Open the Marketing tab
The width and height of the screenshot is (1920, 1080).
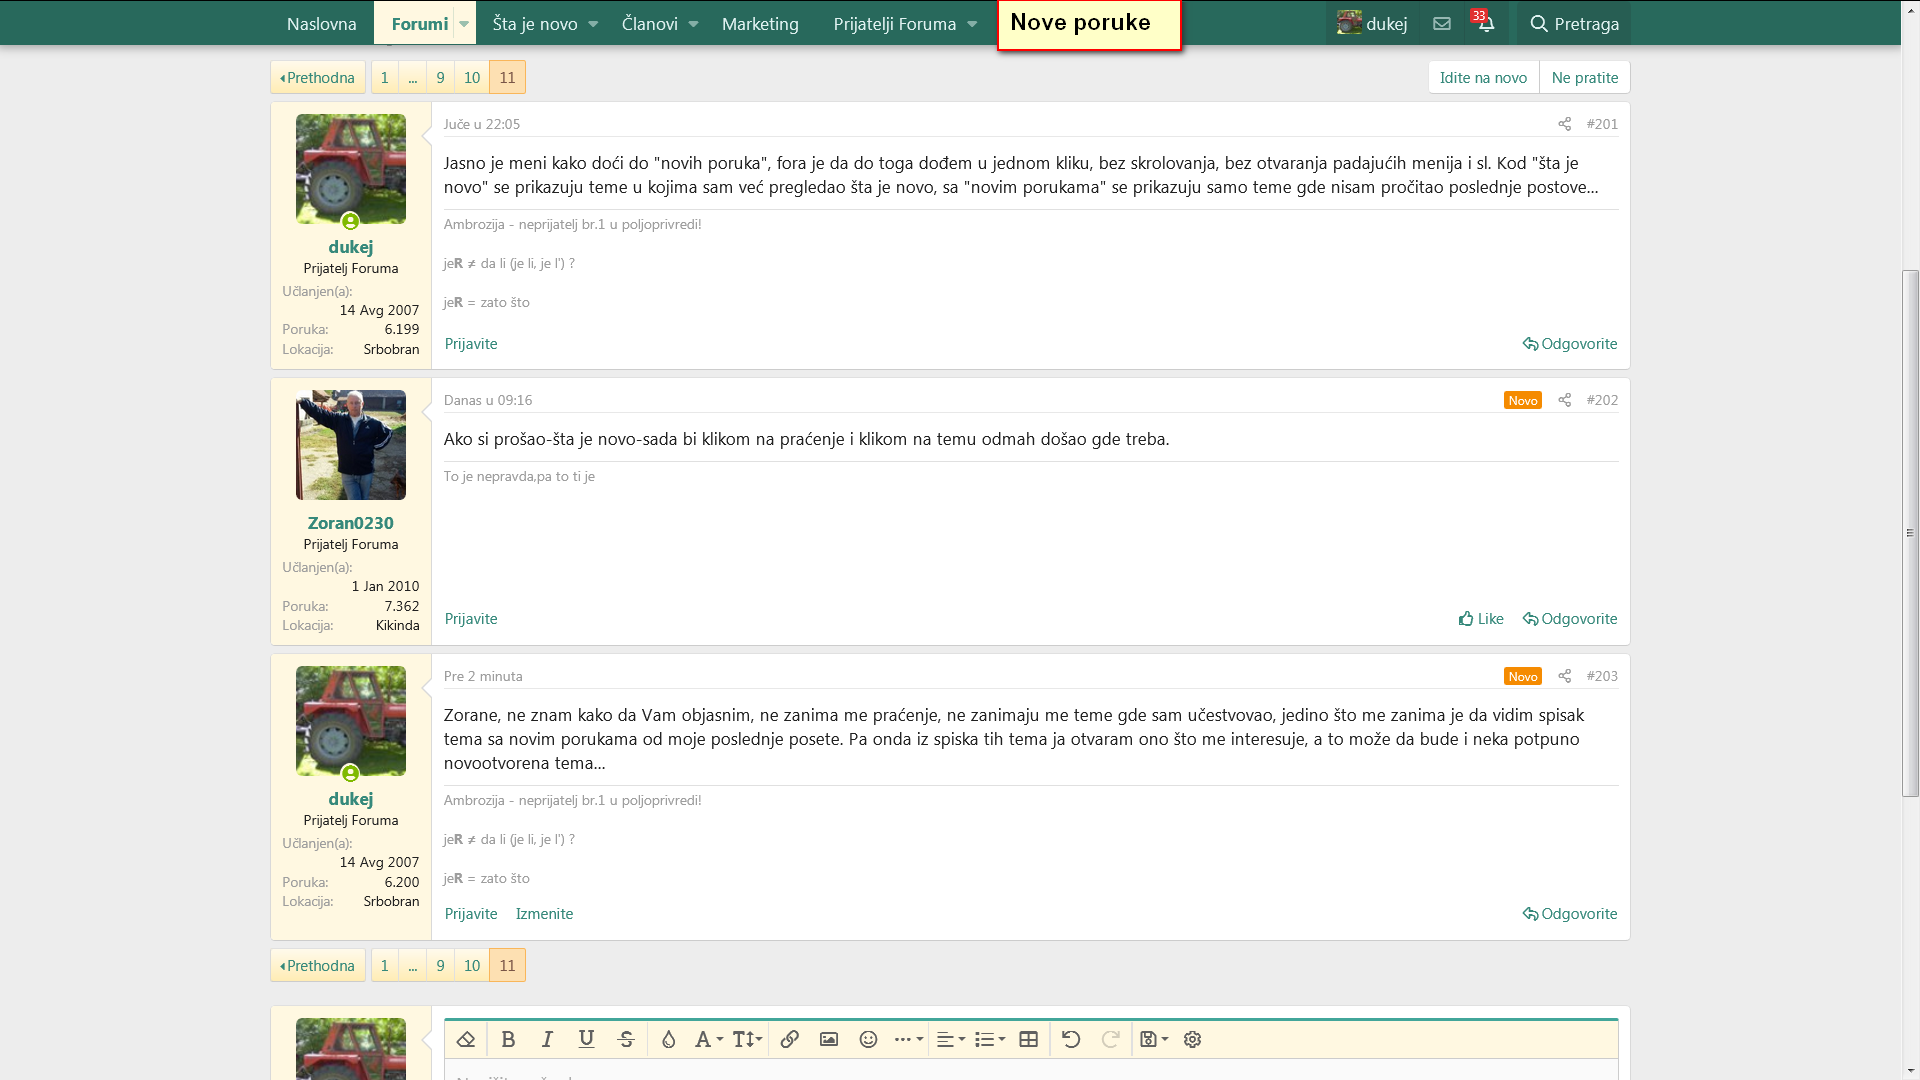coord(760,23)
